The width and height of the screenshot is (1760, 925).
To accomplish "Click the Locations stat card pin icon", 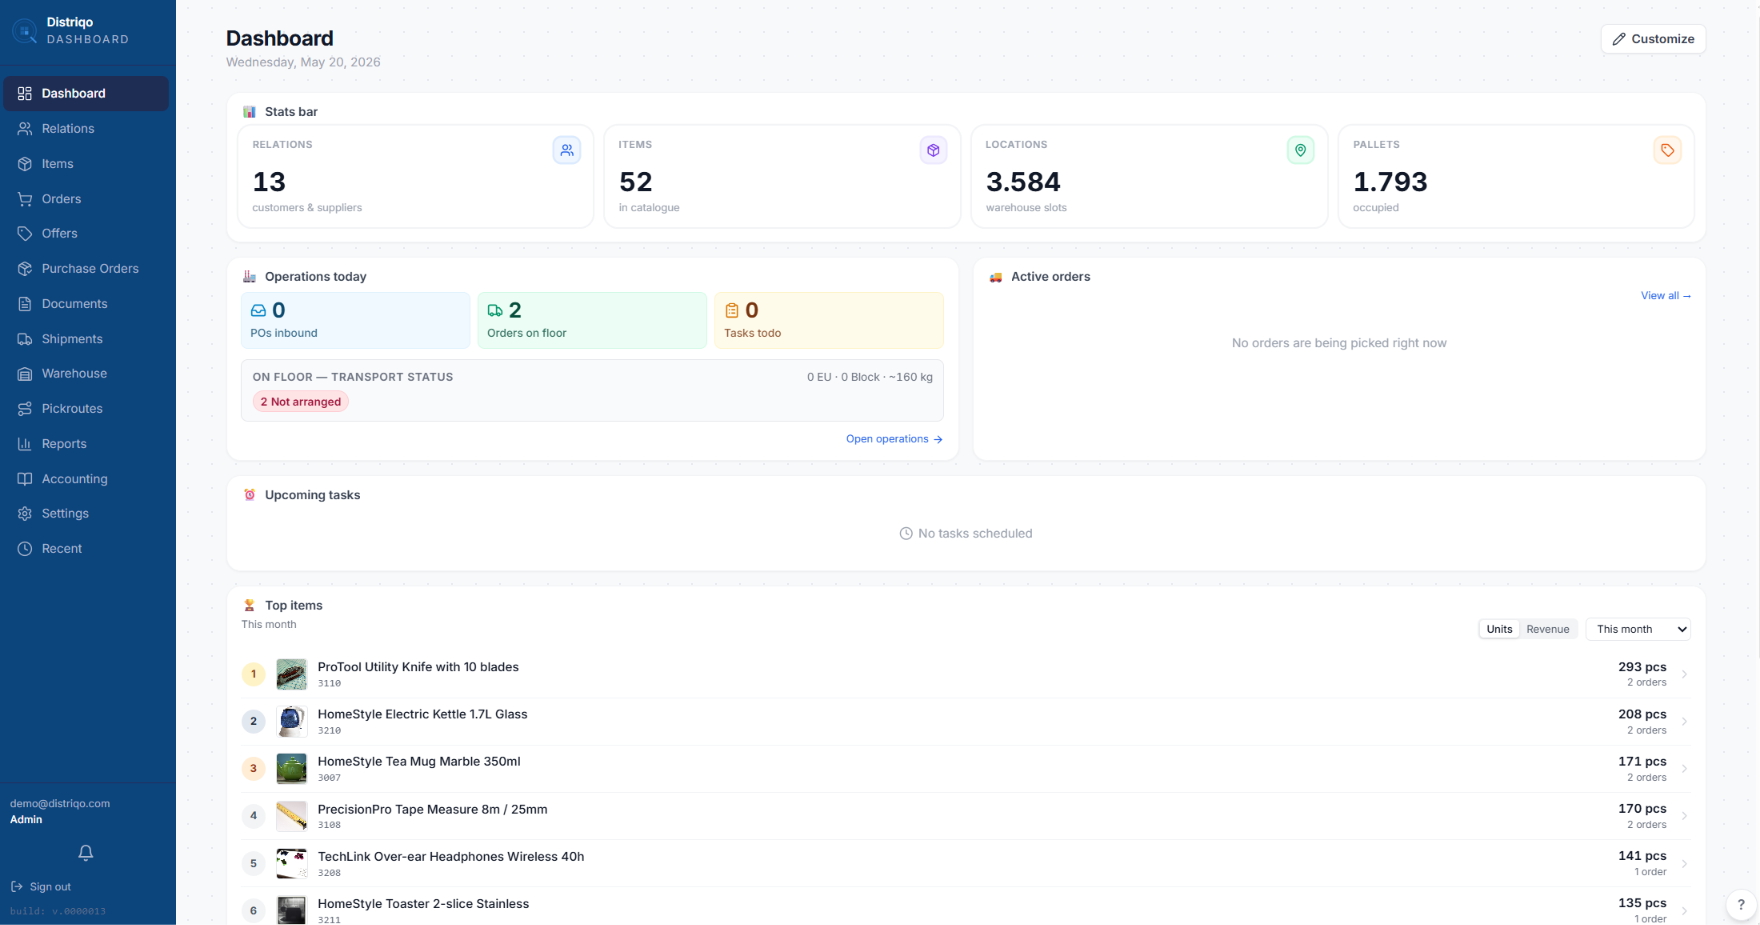I will pyautogui.click(x=1300, y=151).
